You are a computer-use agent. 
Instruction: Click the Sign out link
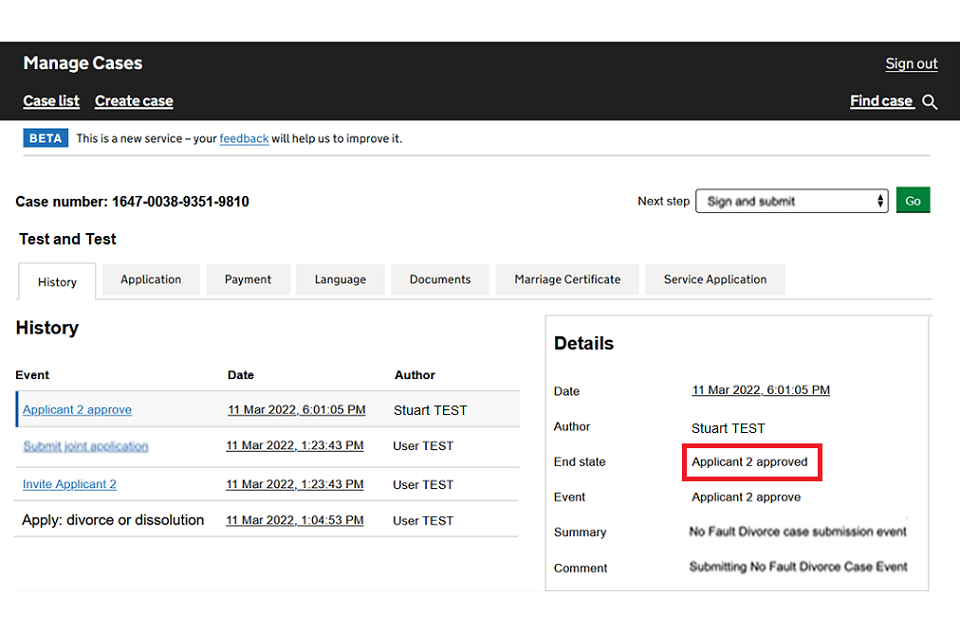click(911, 64)
